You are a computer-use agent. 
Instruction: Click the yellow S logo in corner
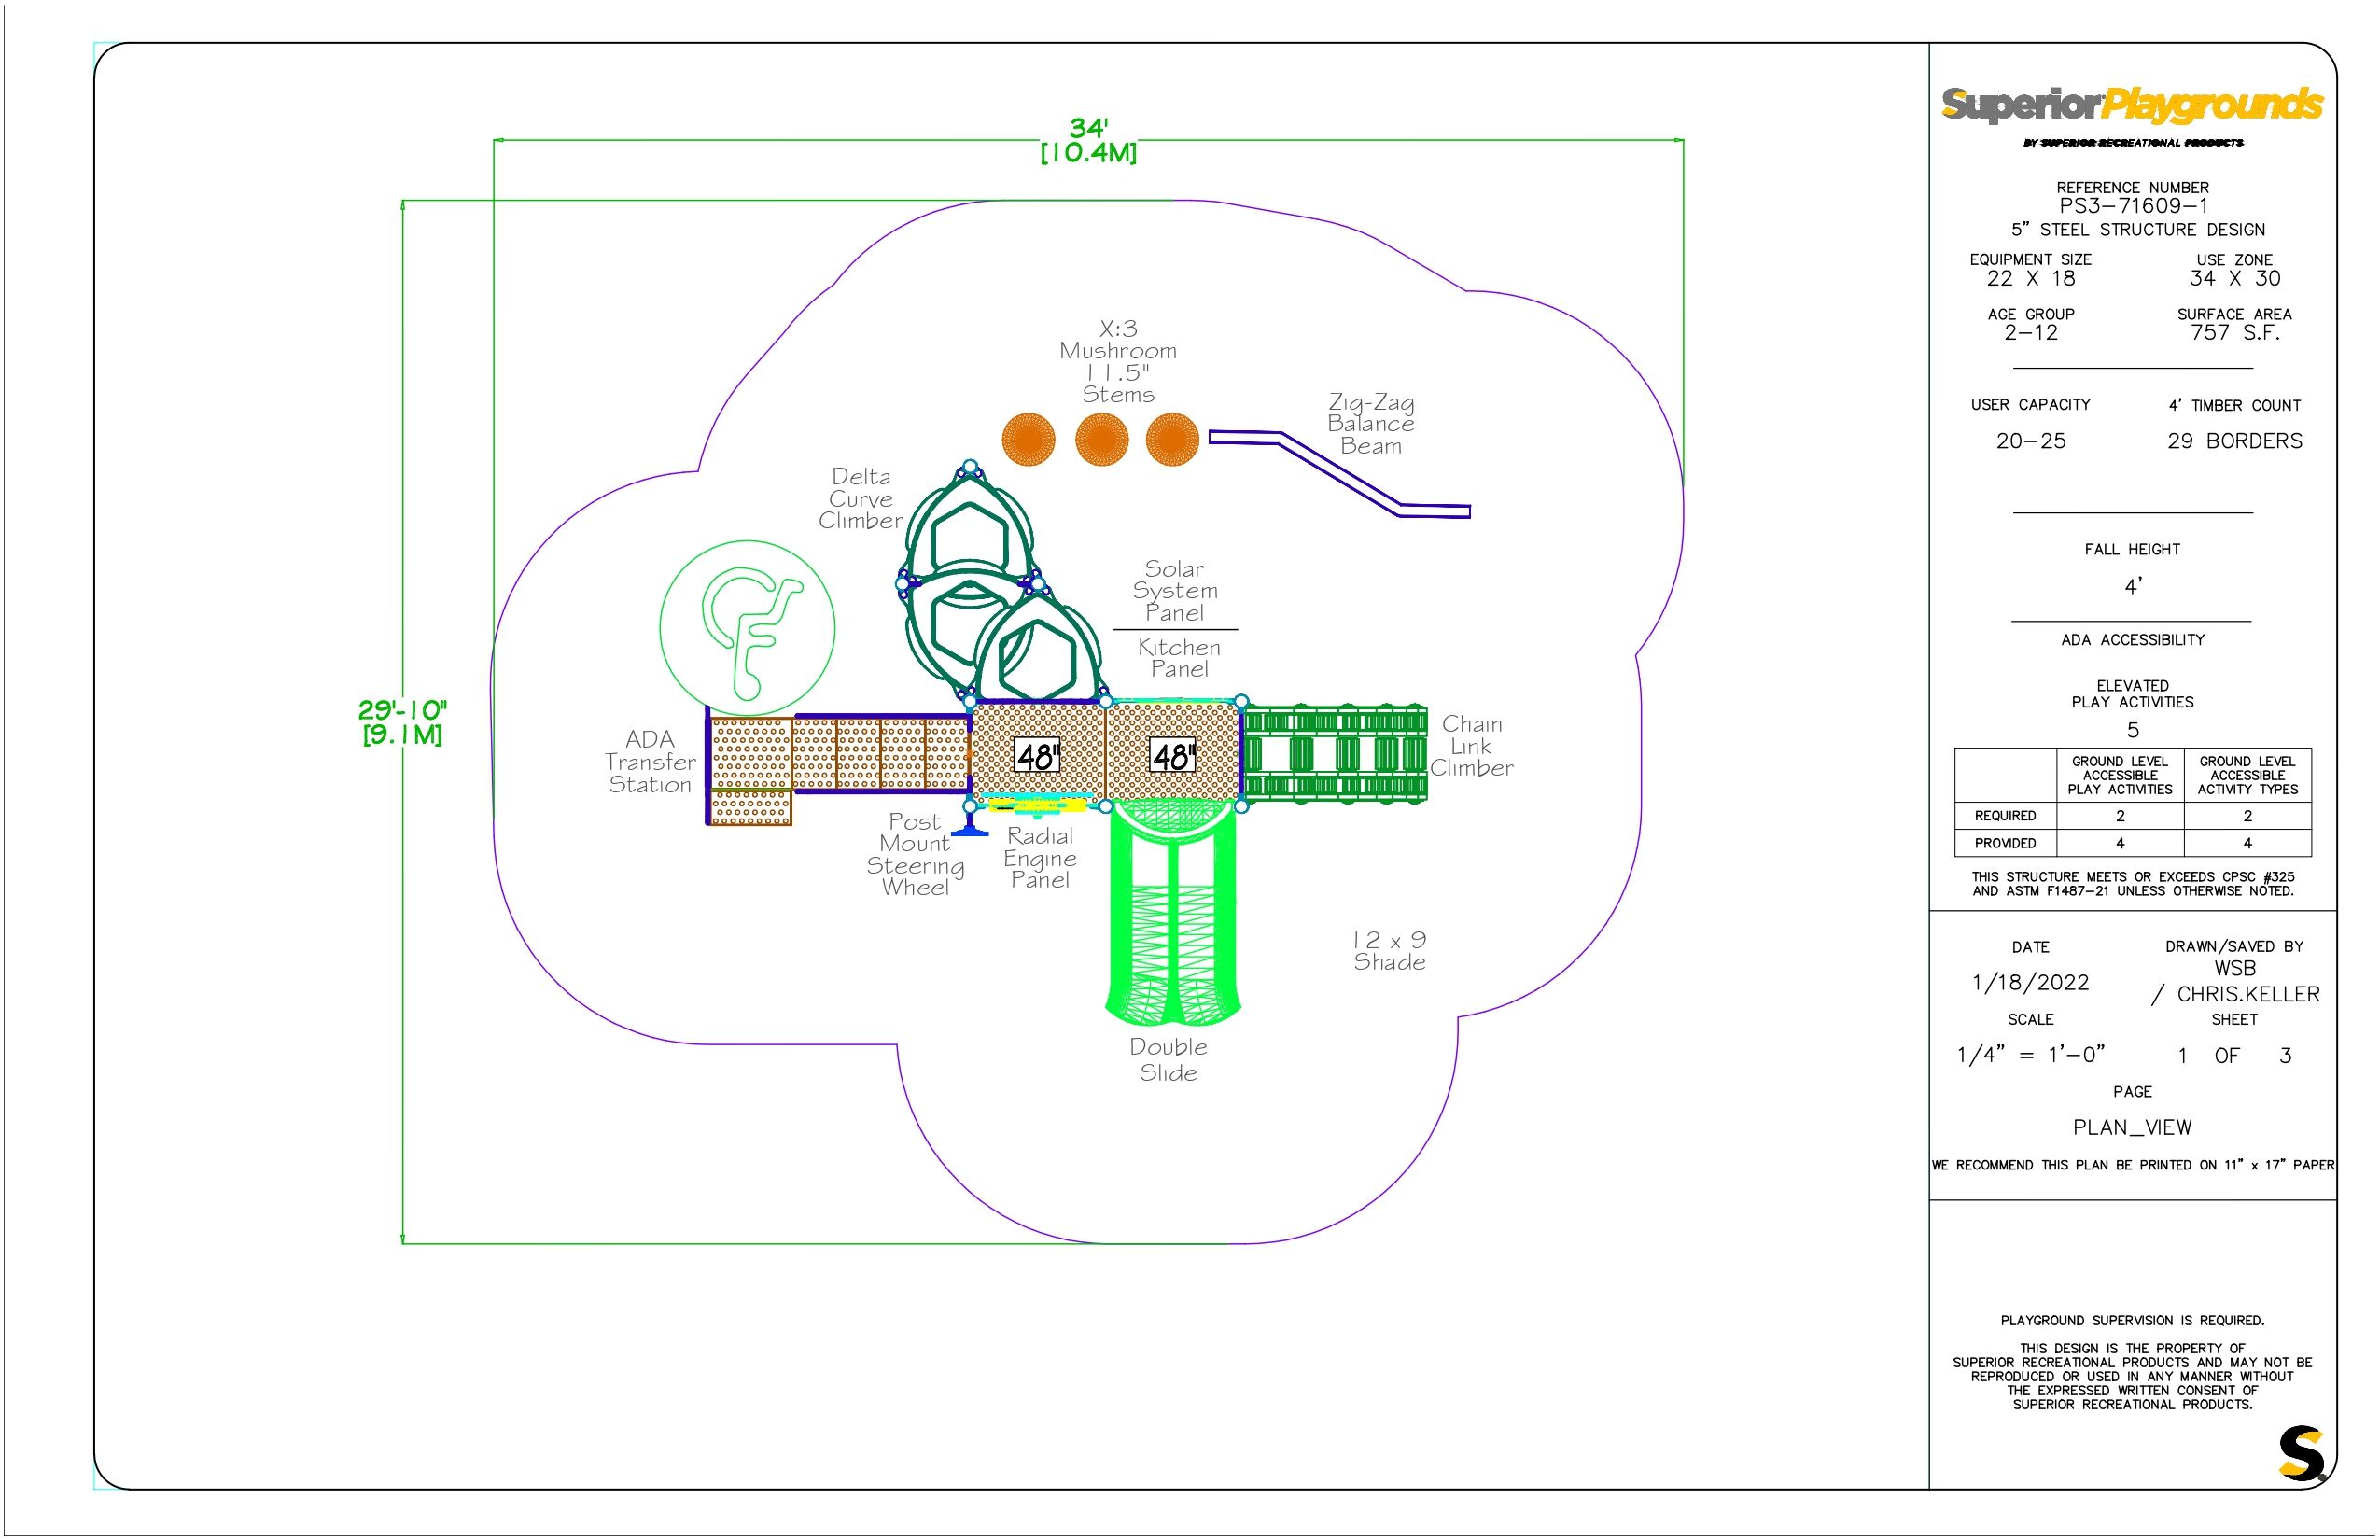pyautogui.click(x=2300, y=1453)
